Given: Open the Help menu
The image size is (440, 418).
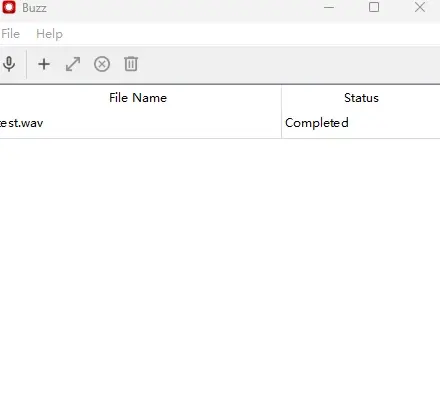Looking at the screenshot, I should click(x=49, y=34).
